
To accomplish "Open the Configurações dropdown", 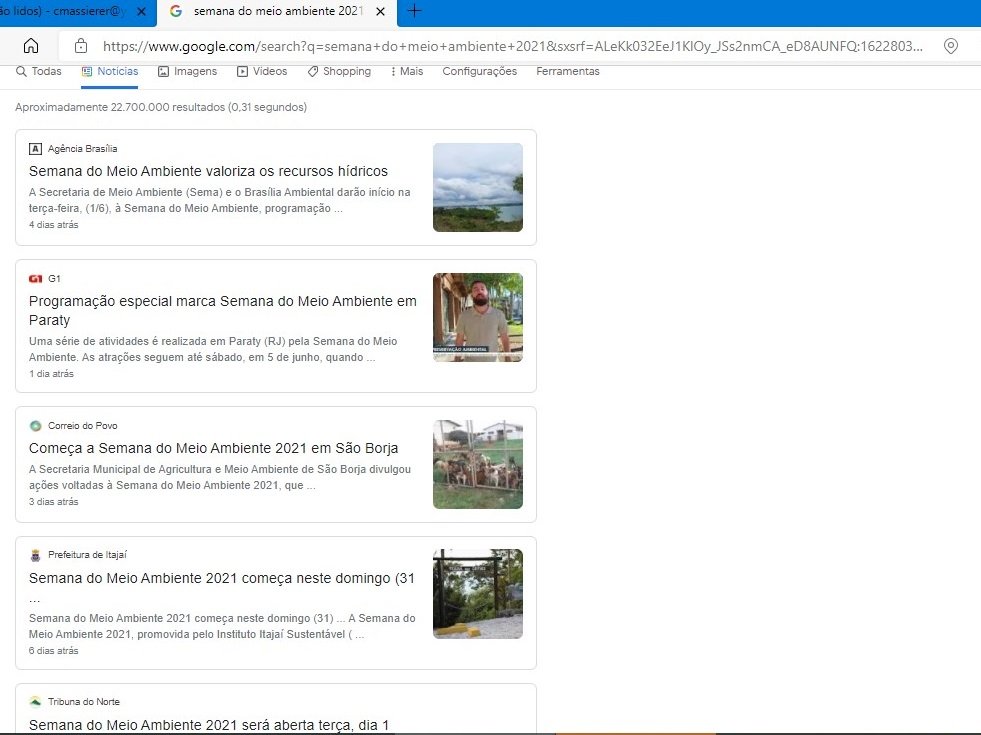I will pos(479,71).
